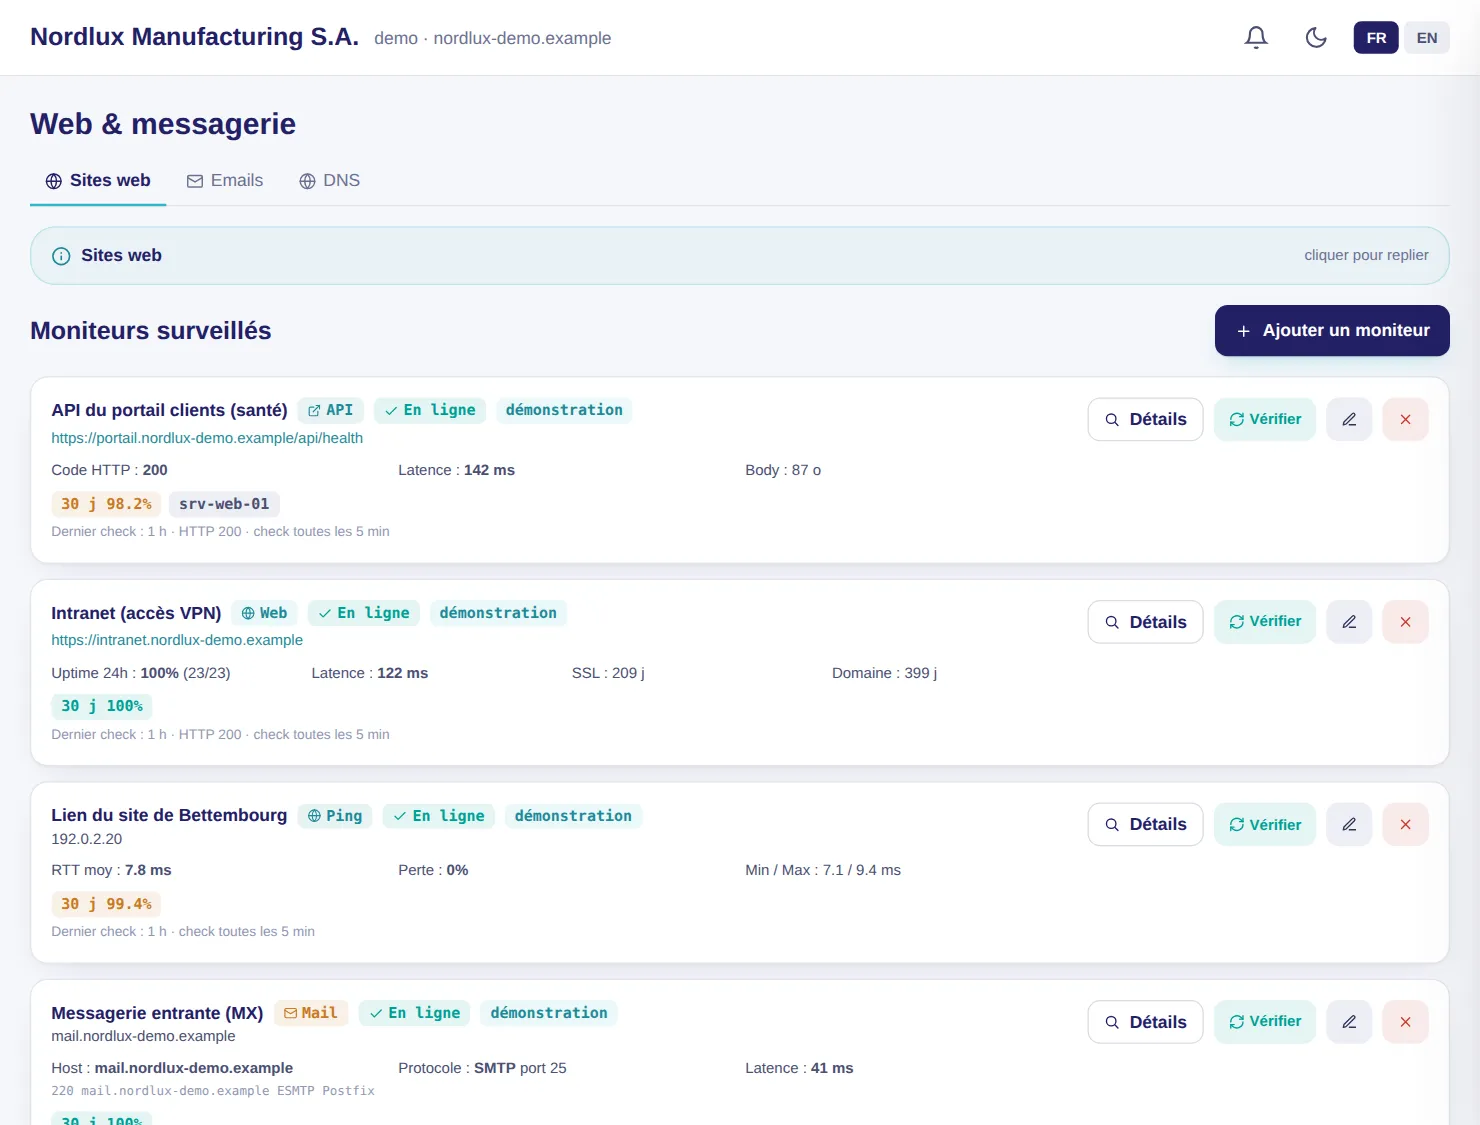Open Détails for Lien du site de Bettembourg
Viewport: 1480px width, 1125px height.
[x=1145, y=824]
